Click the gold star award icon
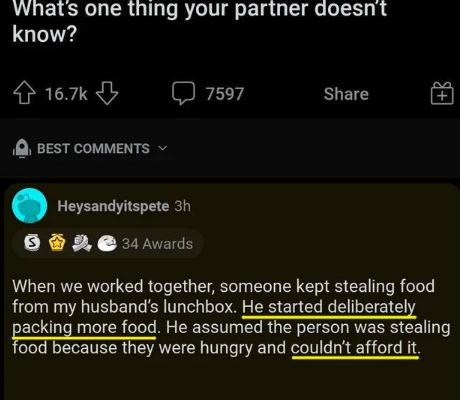This screenshot has height=400, width=460. pos(57,243)
